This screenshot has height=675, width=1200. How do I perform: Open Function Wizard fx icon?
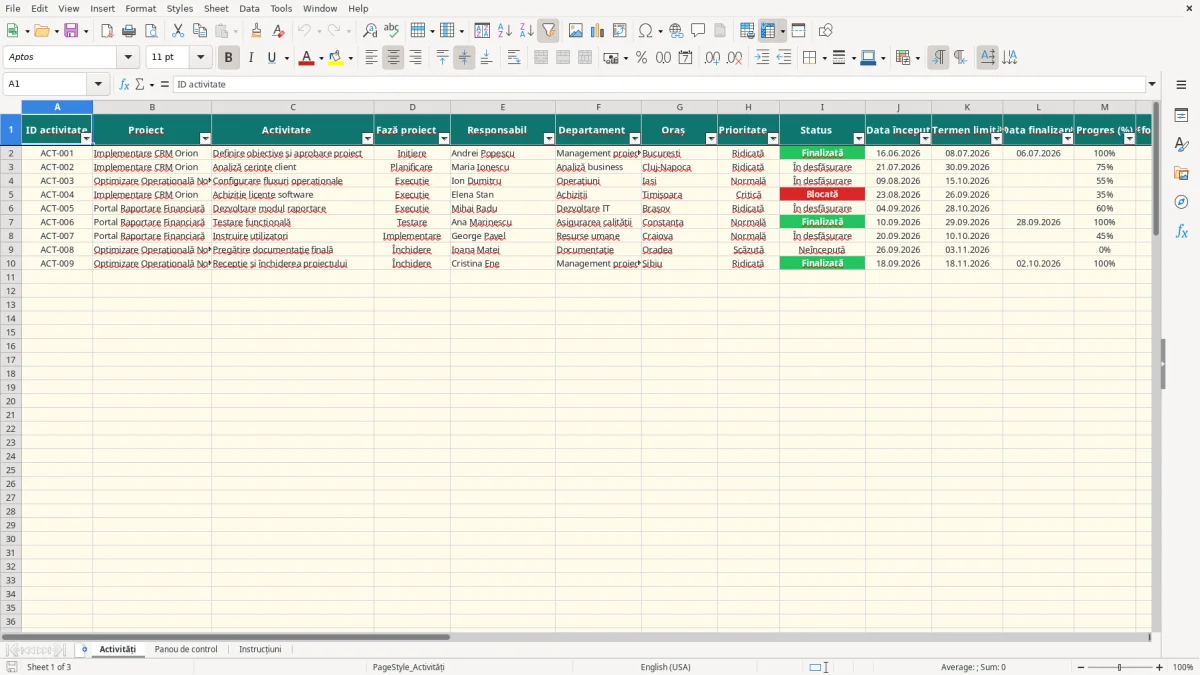(x=124, y=84)
